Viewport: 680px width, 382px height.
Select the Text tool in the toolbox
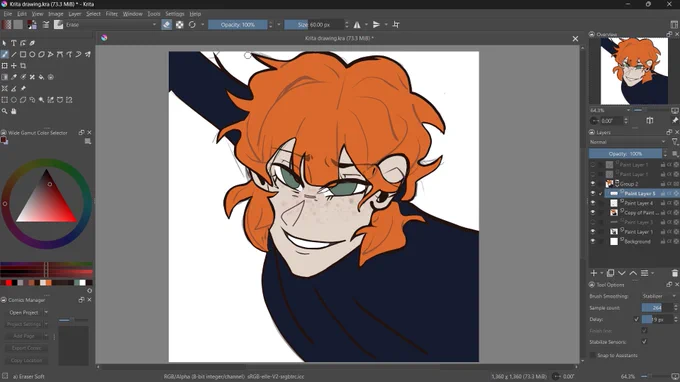(13, 43)
